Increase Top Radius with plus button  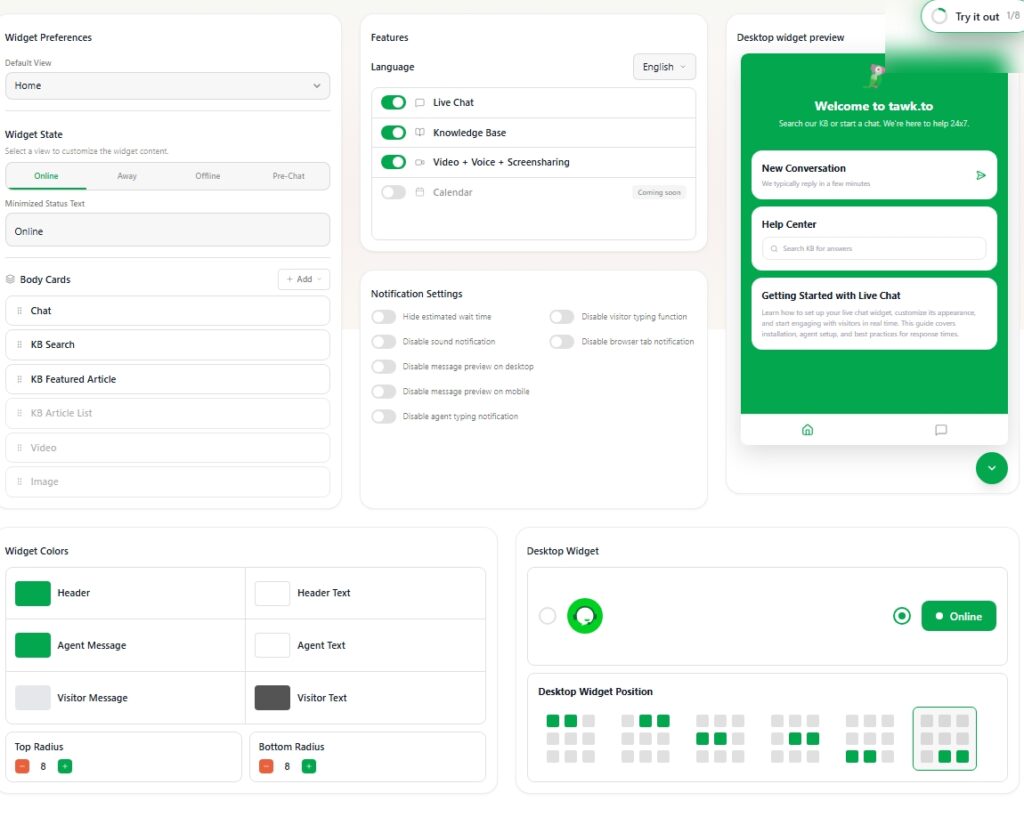pos(65,766)
